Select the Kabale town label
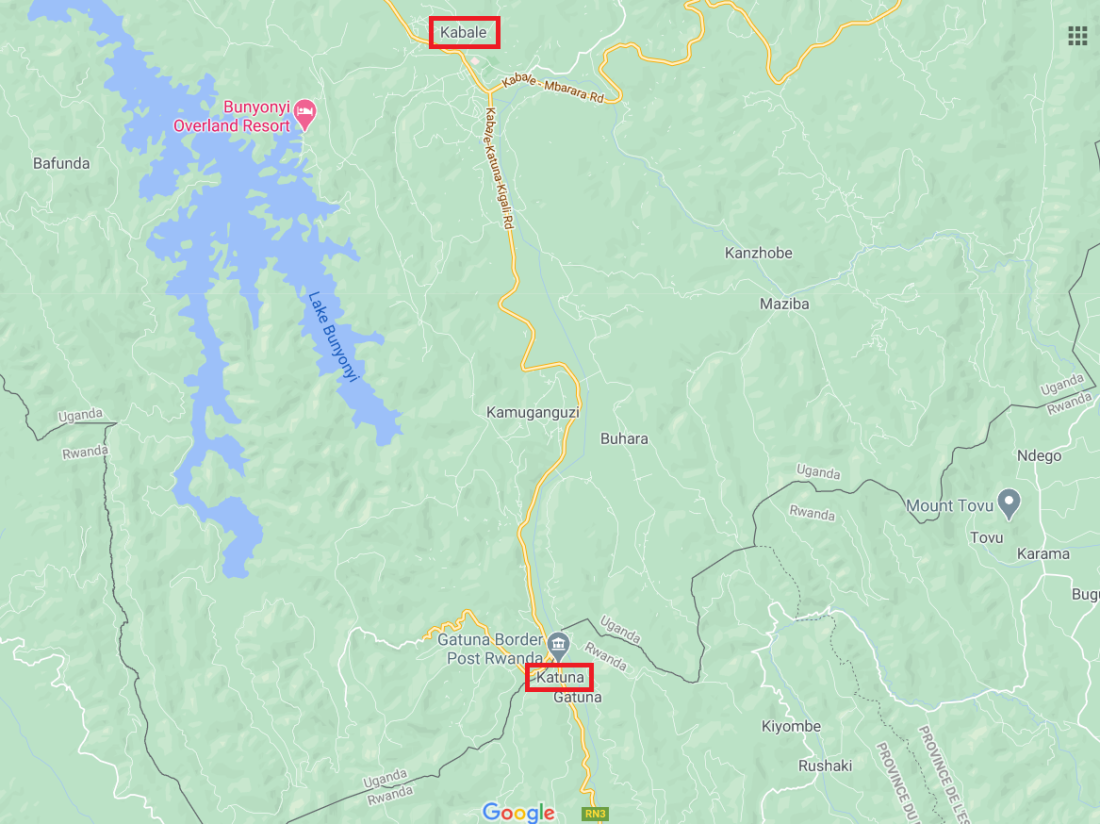1100x824 pixels. click(463, 32)
